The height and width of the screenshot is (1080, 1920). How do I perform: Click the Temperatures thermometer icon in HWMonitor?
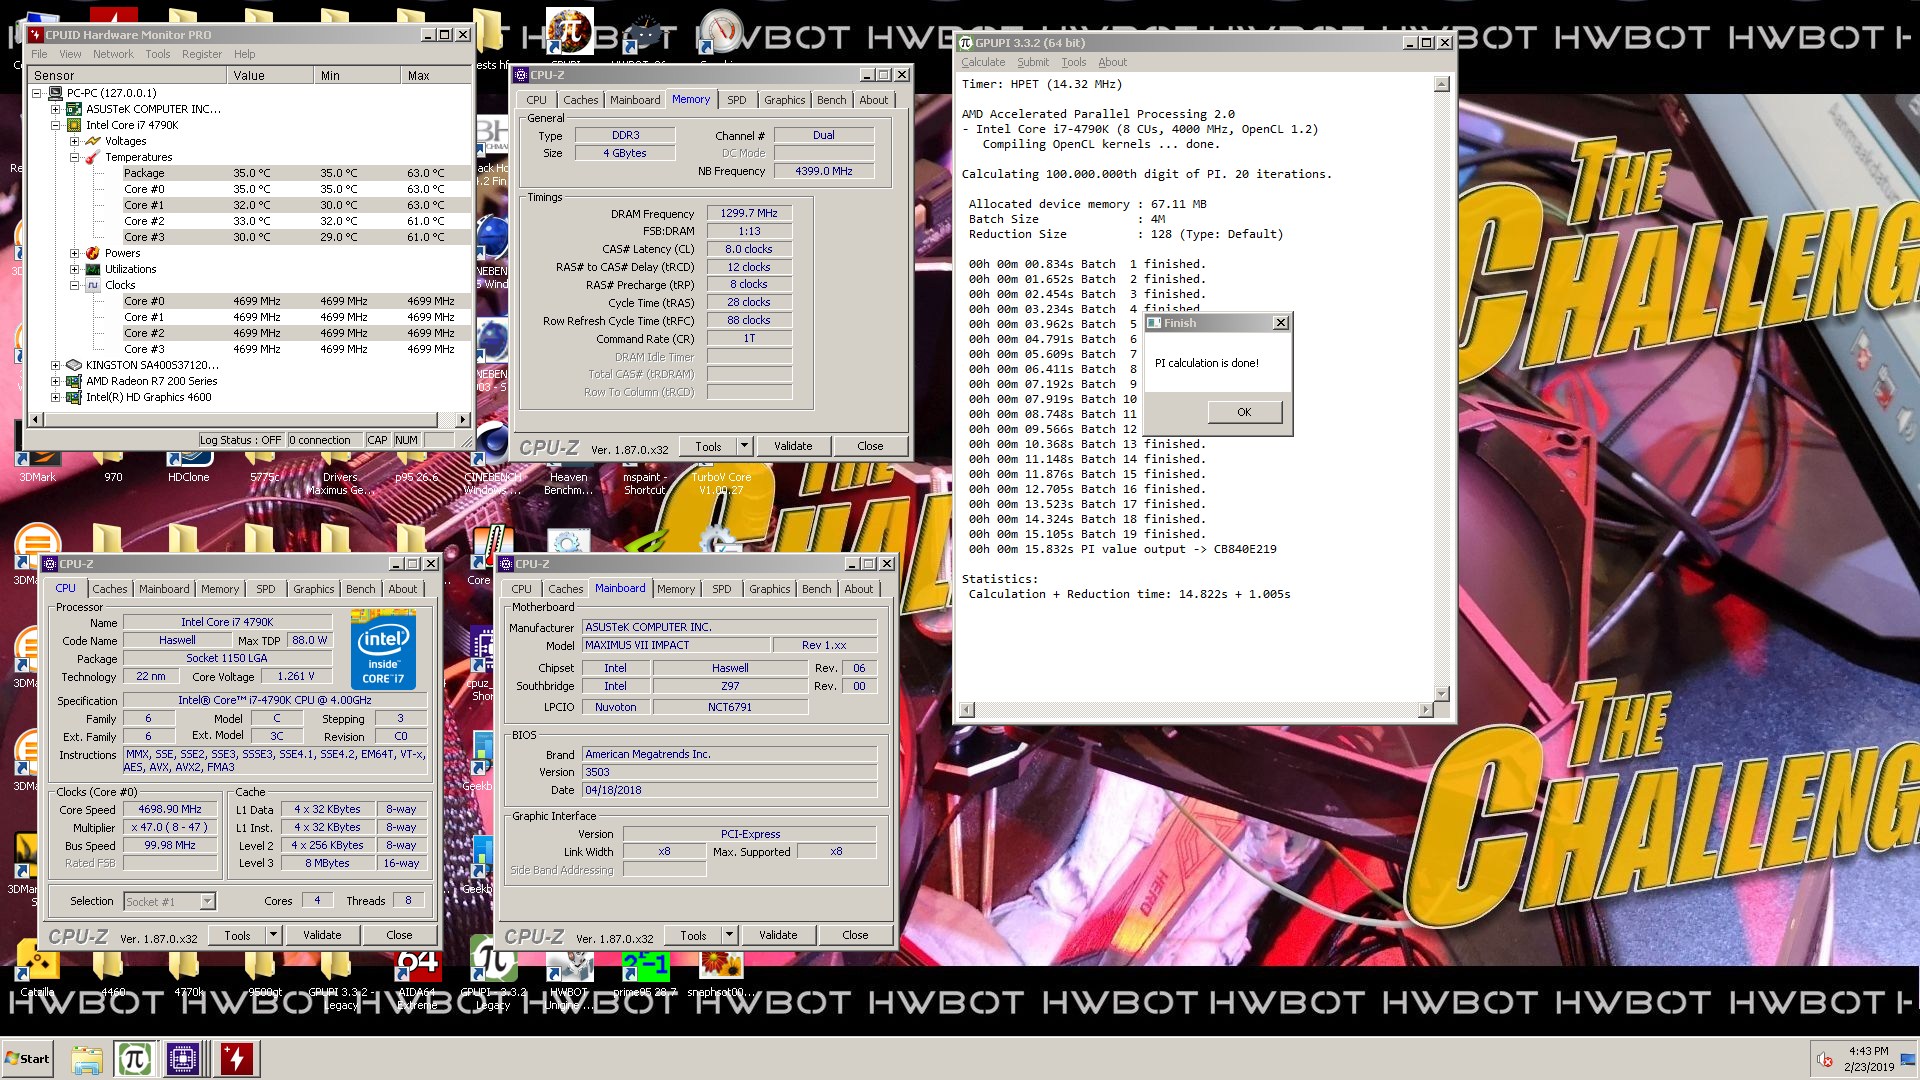pyautogui.click(x=93, y=157)
